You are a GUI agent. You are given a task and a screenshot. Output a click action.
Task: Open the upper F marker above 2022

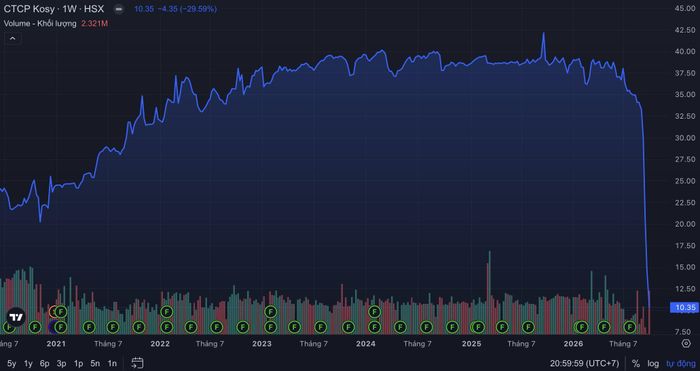(x=167, y=311)
